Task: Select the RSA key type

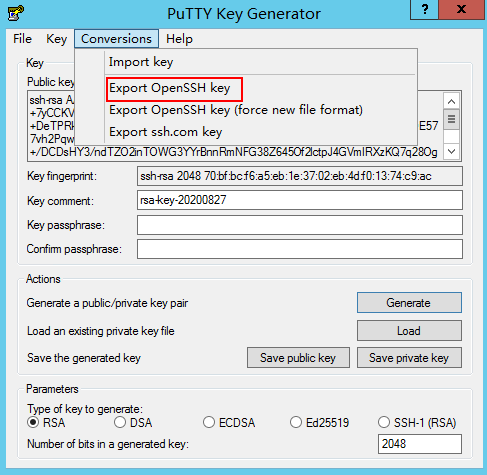Action: 46,422
